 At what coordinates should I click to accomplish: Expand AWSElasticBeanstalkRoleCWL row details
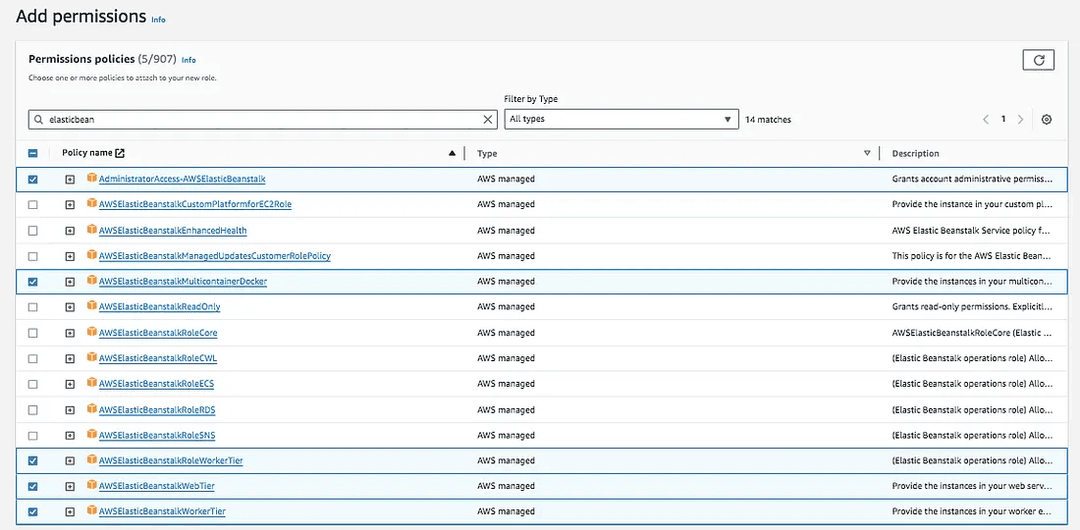(70, 358)
